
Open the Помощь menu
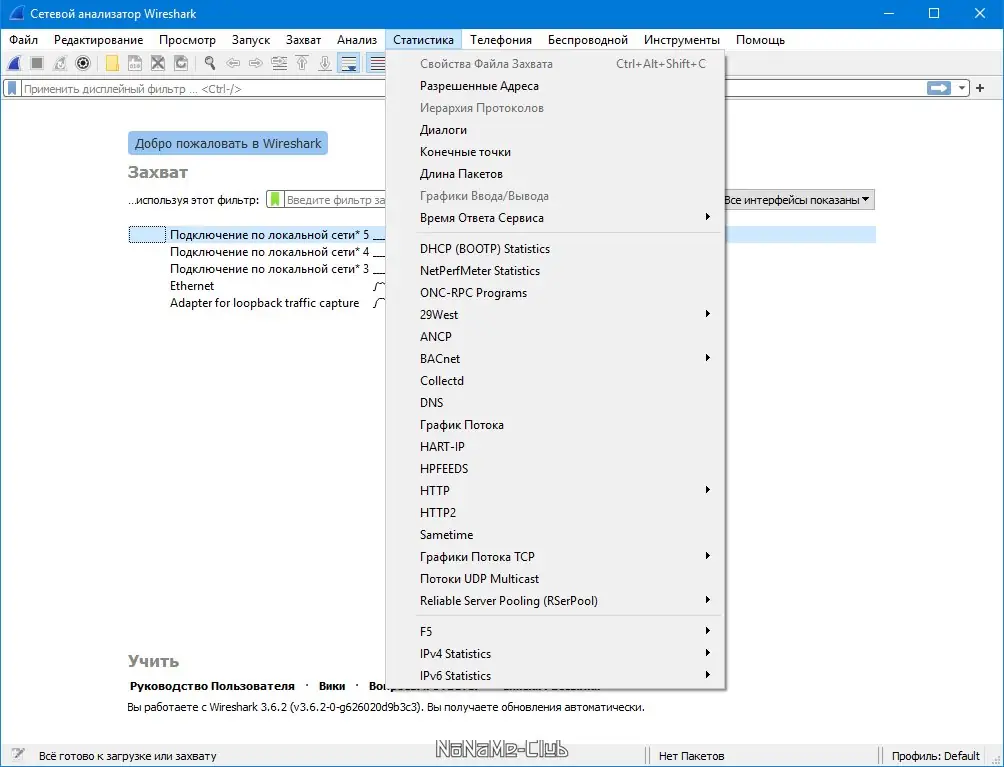click(x=760, y=40)
